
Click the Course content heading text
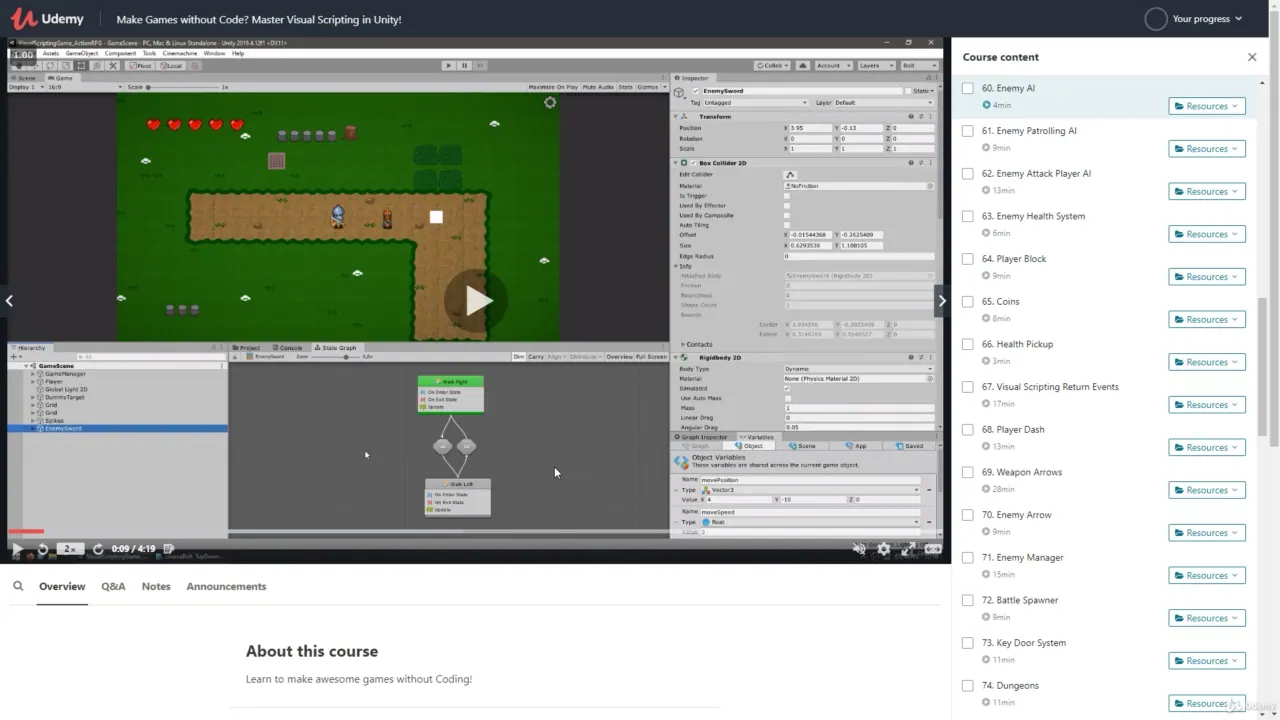point(1000,57)
